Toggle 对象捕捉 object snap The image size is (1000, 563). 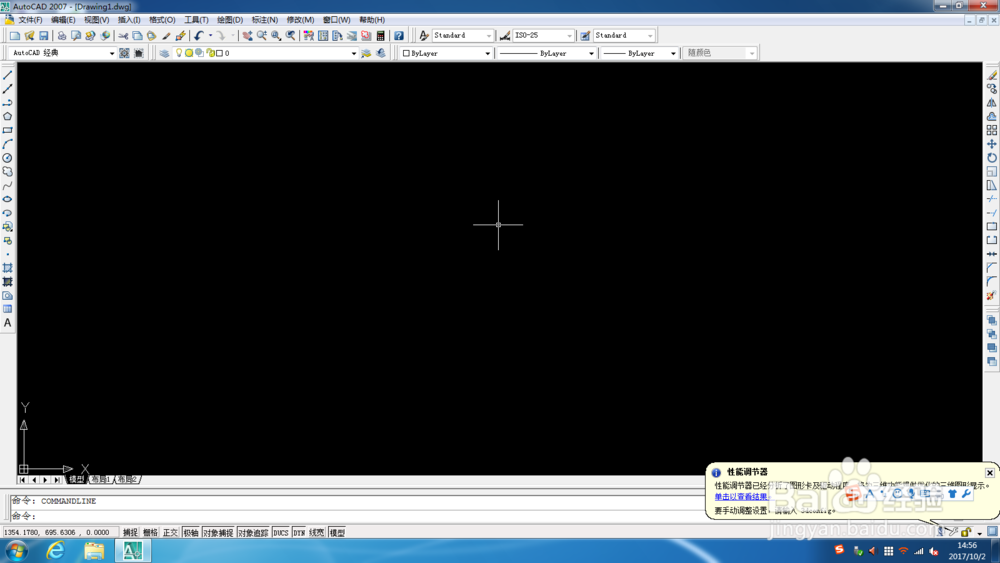[218, 532]
